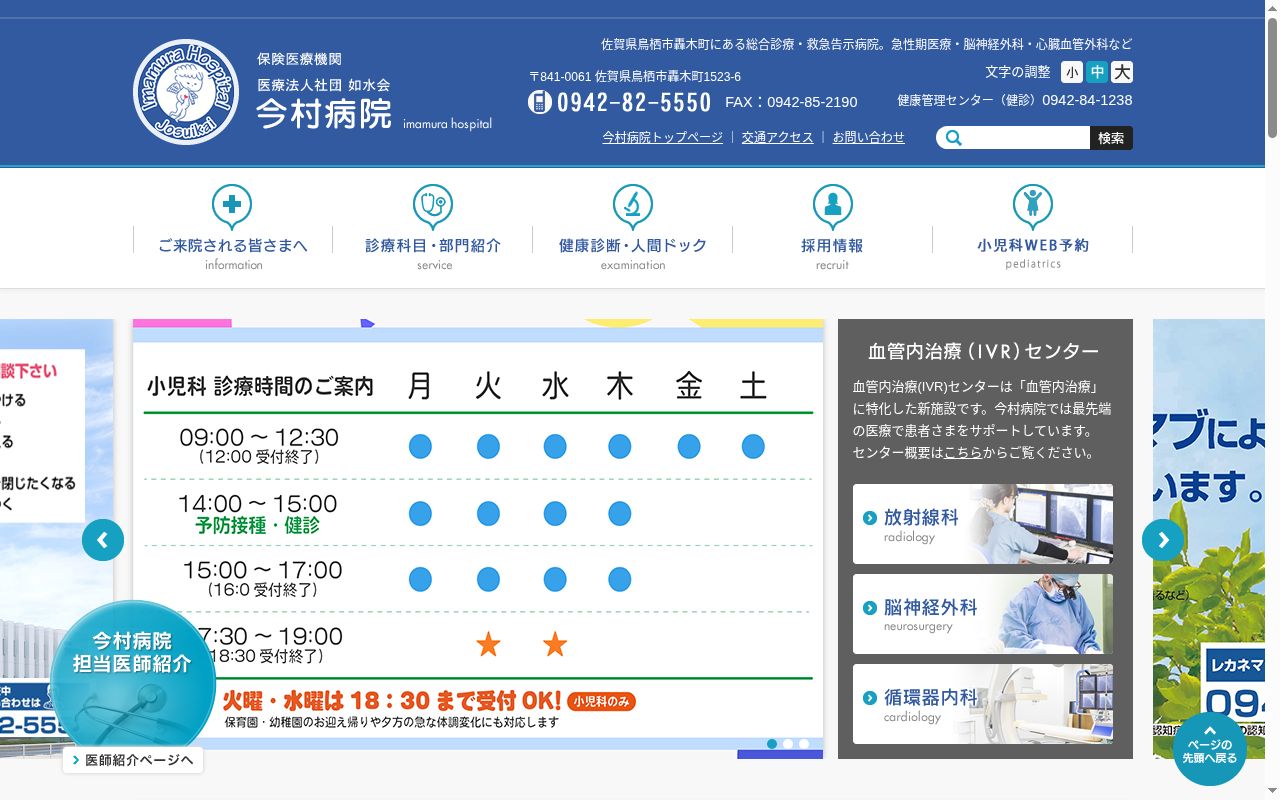The width and height of the screenshot is (1280, 800).
Task: Select the first carousel pagination dot
Action: (x=772, y=744)
